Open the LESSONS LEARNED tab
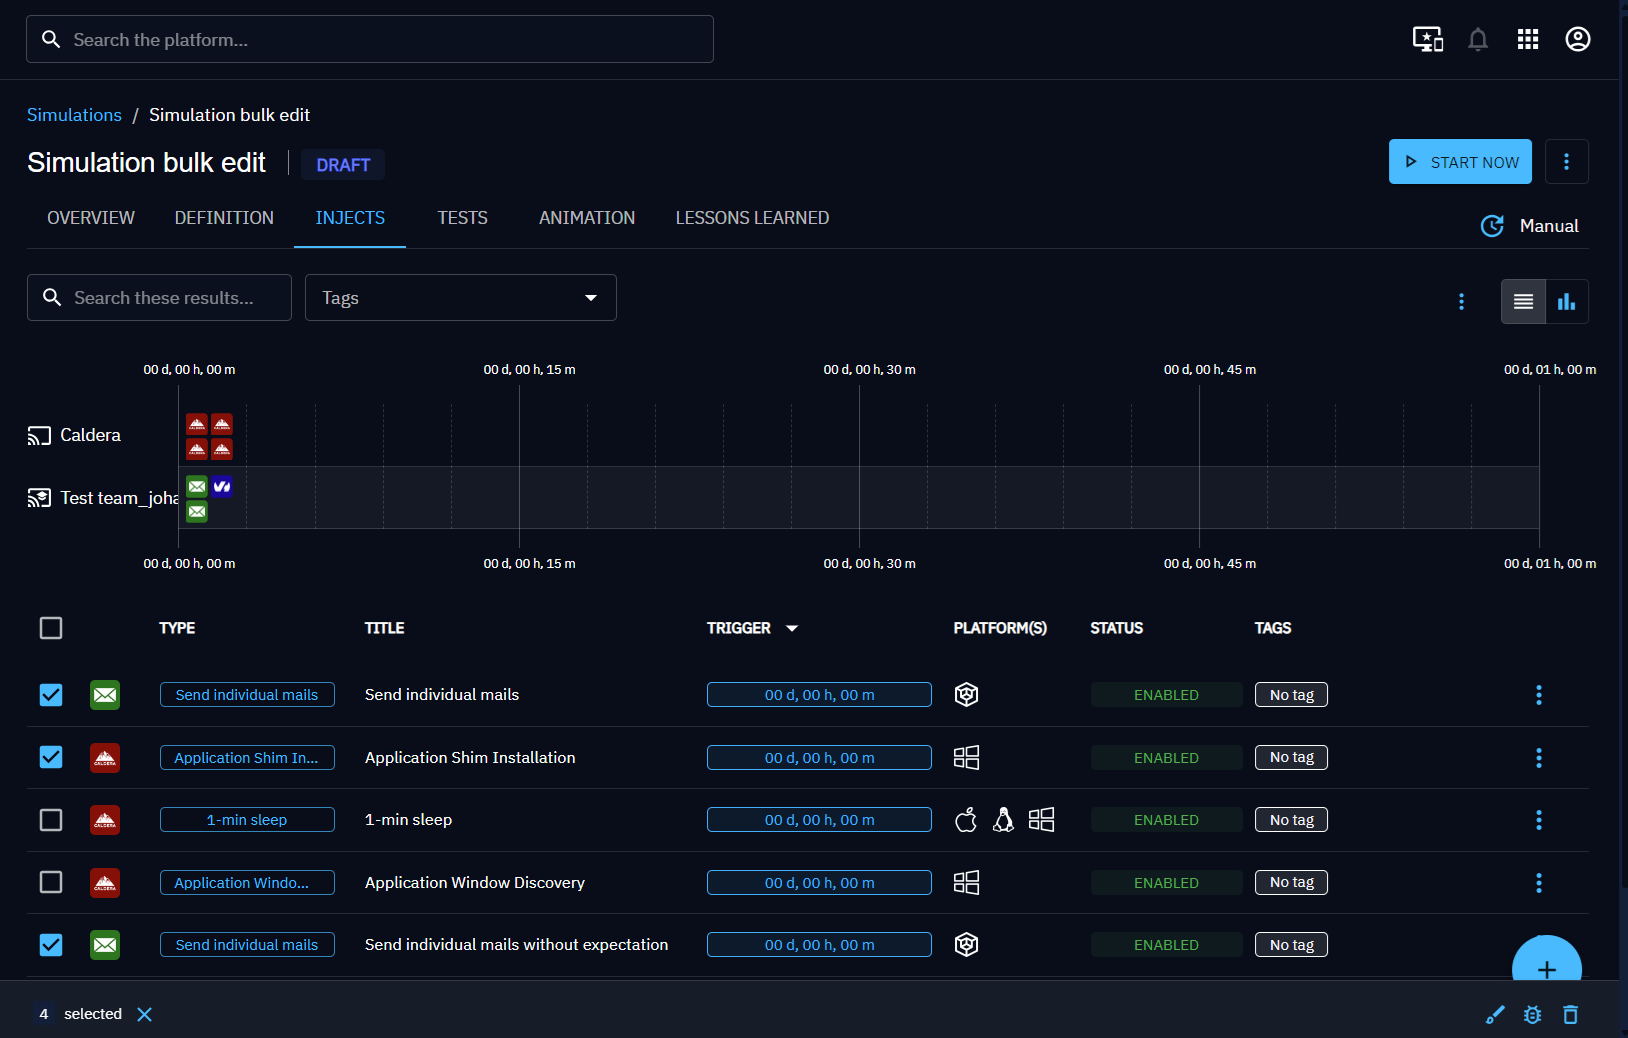Viewport: 1628px width, 1038px height. click(752, 218)
